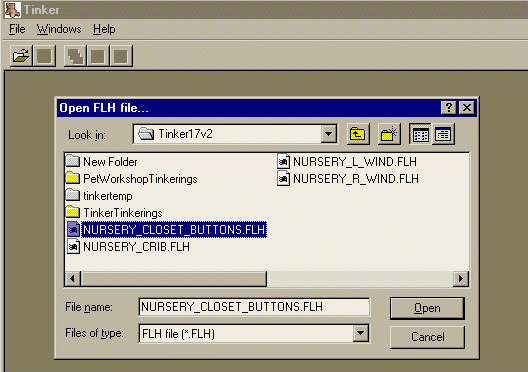Select the NURSERY_CRIB.FLH file
This screenshot has width=528, height=372.
point(128,247)
